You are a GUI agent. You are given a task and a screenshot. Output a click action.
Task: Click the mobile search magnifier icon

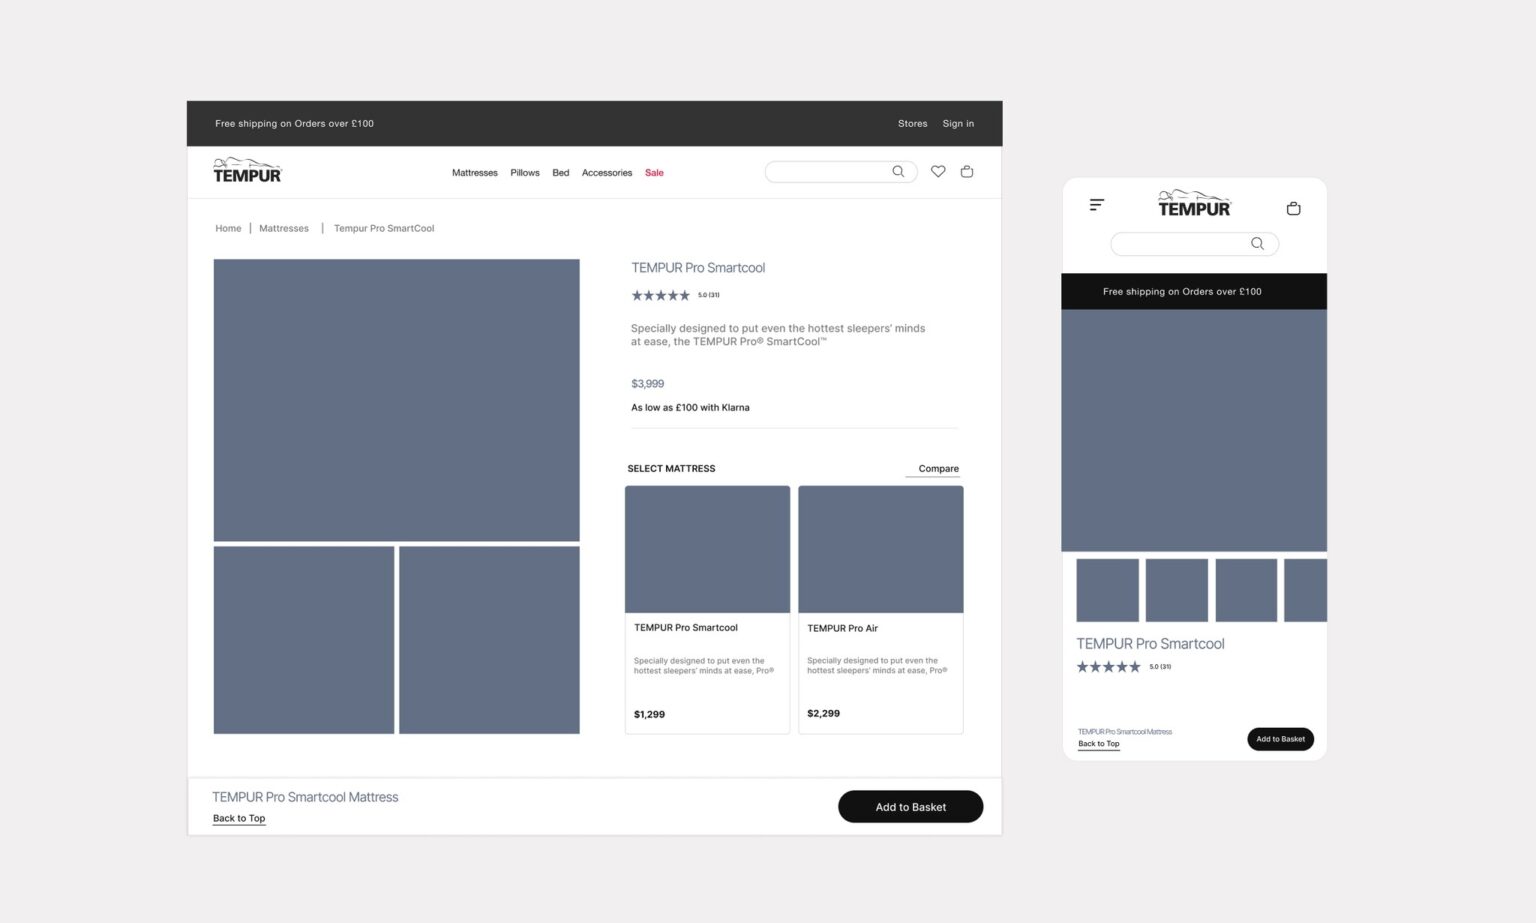[1257, 244]
